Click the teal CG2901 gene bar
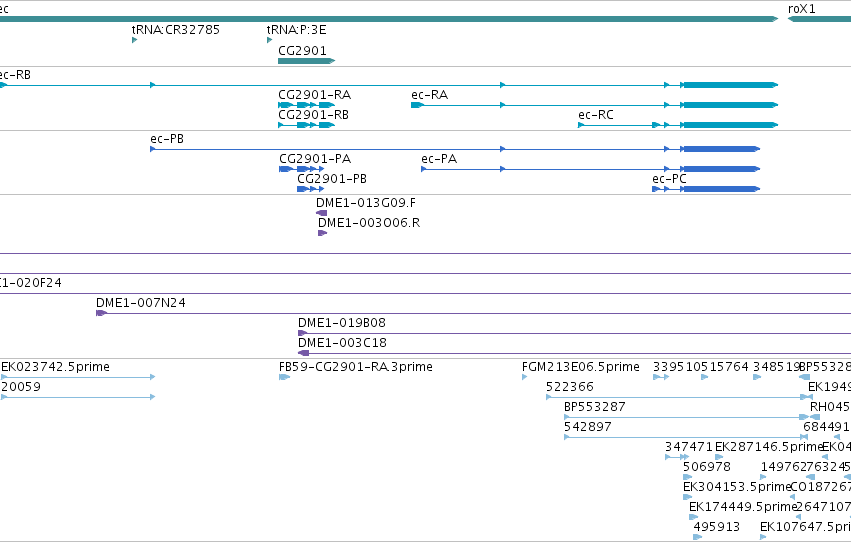Screen dimensions: 851x542 tap(307, 61)
